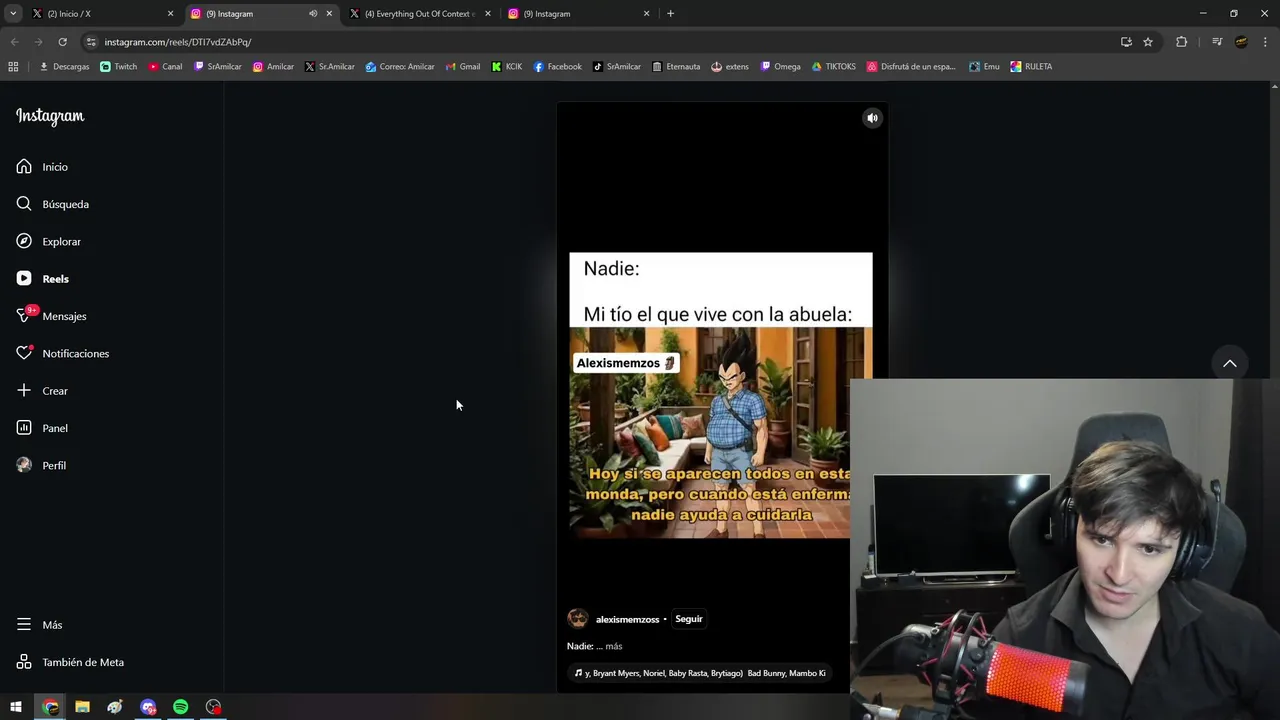Click the Chrome taskbar icon

(x=50, y=707)
